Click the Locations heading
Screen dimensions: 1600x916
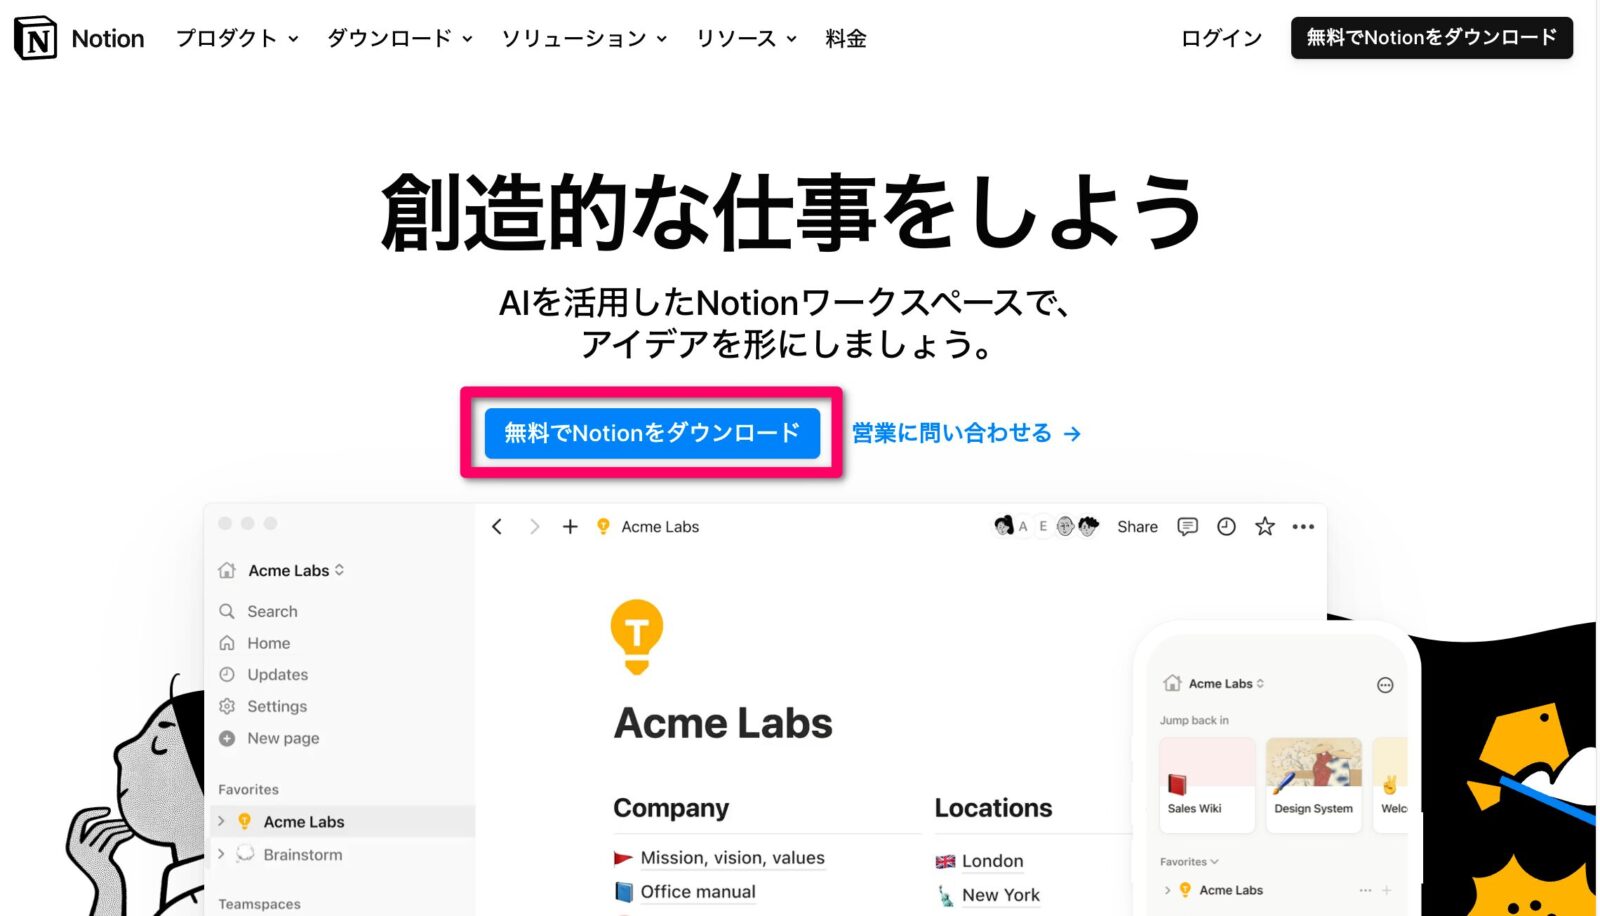point(993,808)
